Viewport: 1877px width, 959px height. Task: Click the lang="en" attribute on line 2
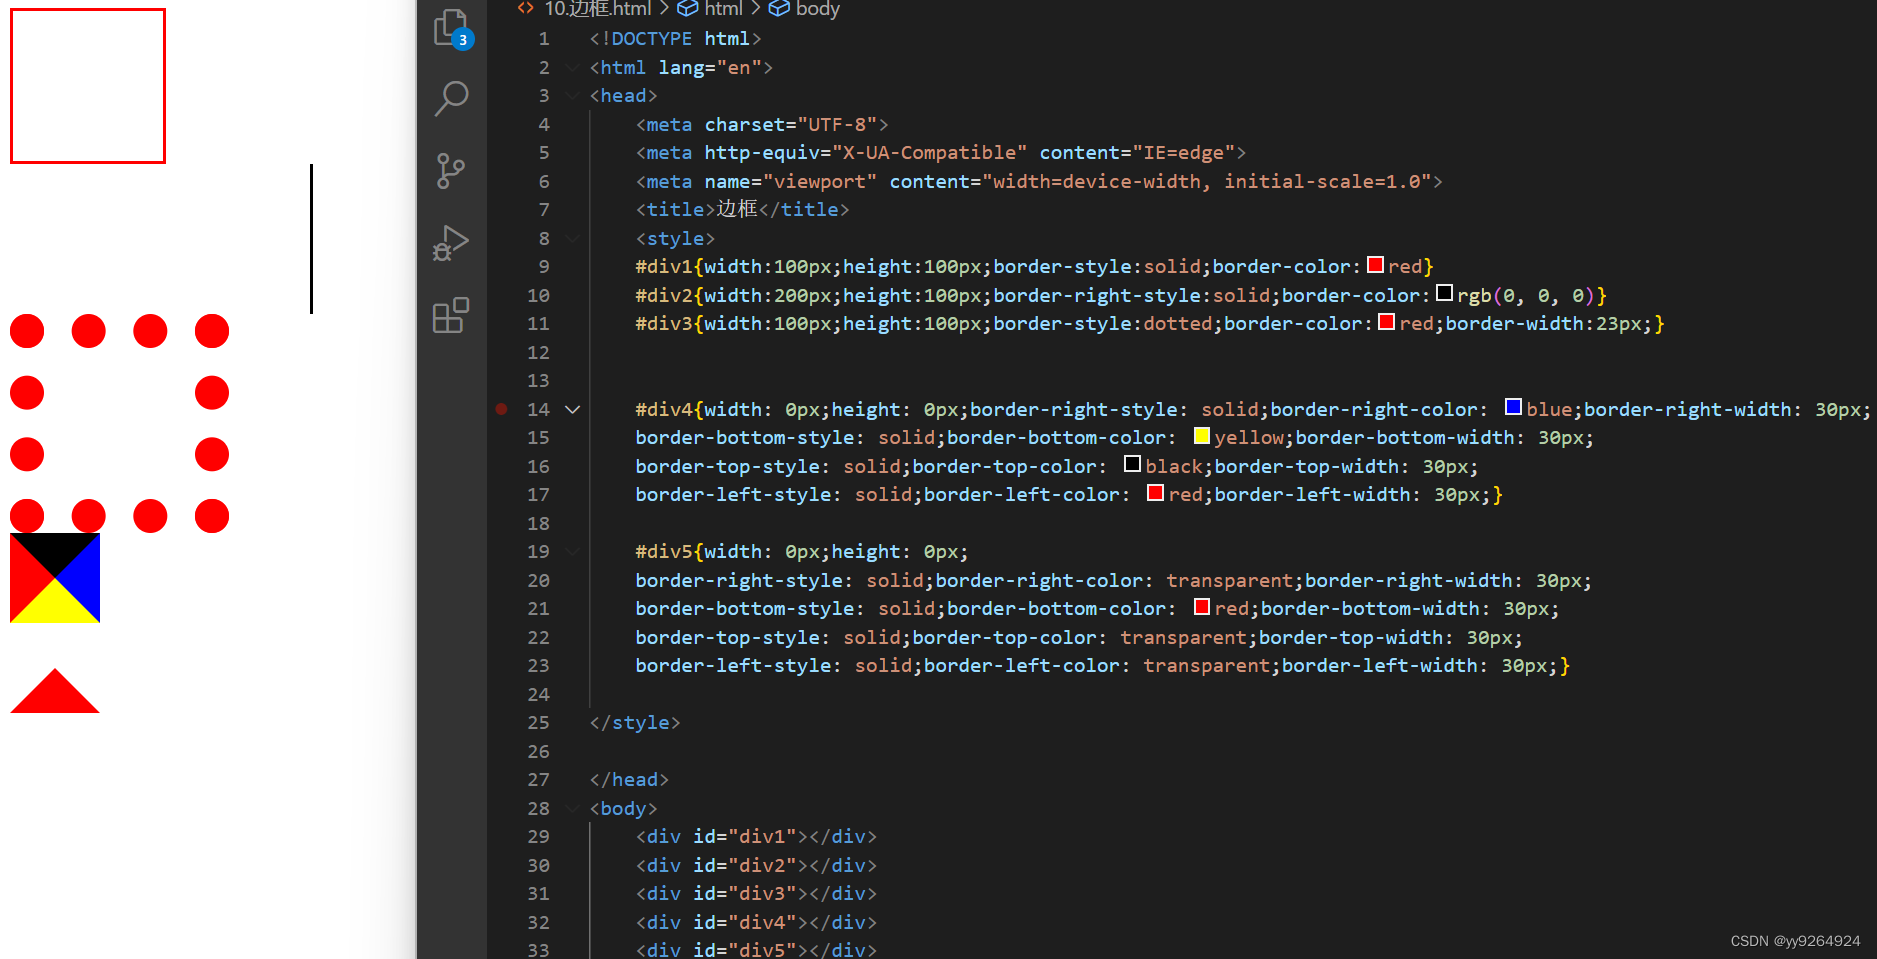(x=710, y=67)
